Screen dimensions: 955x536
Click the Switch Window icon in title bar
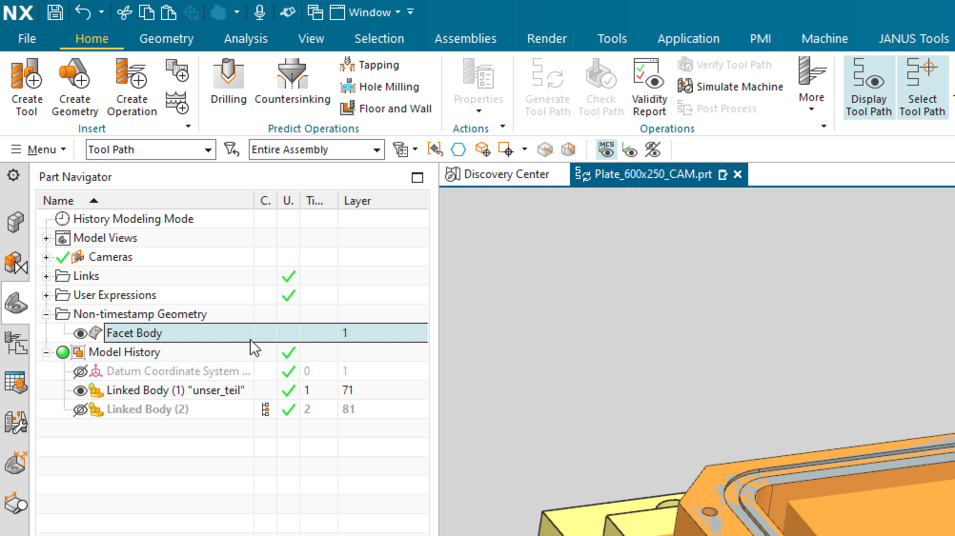click(315, 12)
